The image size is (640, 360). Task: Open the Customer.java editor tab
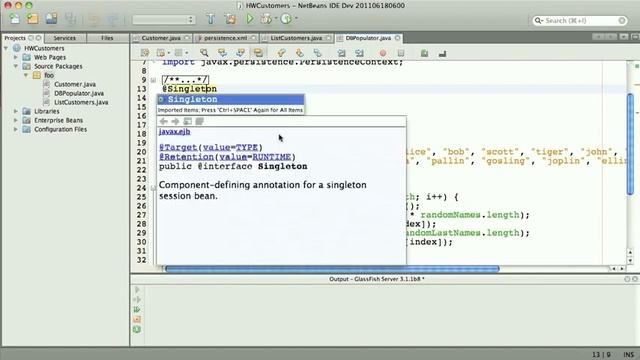click(x=161, y=38)
